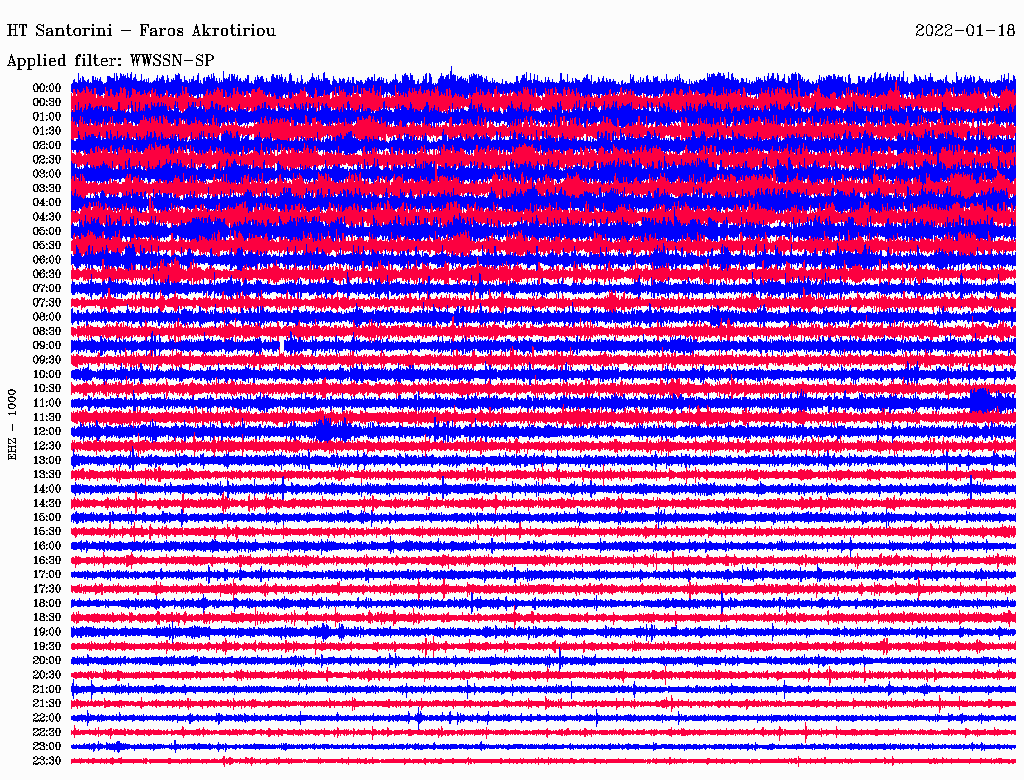The image size is (1024, 780).
Task: Select the 04:00 time label
Action: 47,203
